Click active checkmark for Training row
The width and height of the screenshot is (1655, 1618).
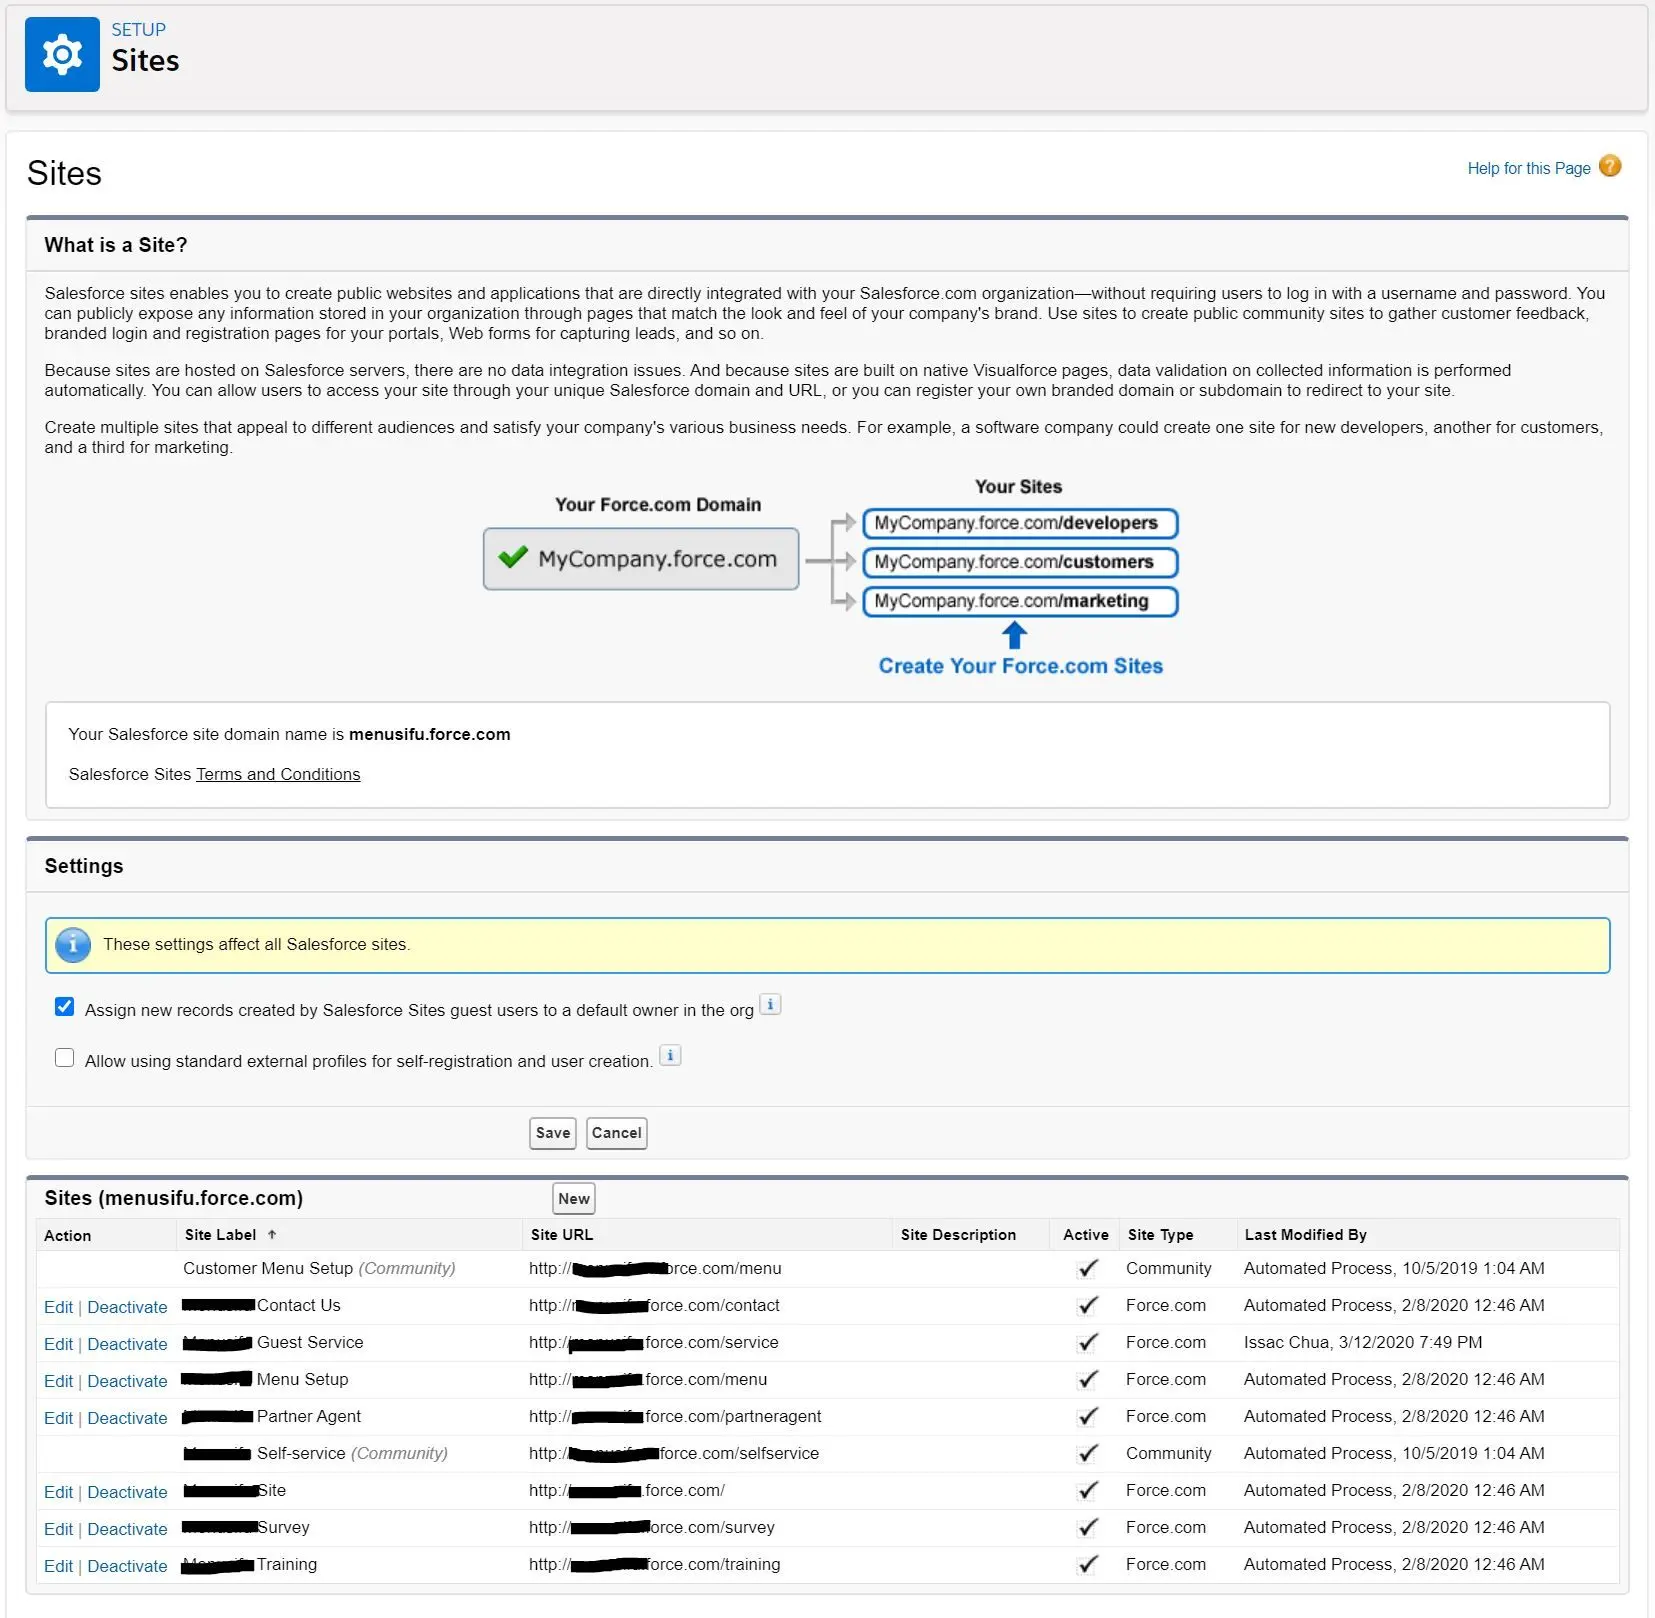[x=1088, y=1564]
